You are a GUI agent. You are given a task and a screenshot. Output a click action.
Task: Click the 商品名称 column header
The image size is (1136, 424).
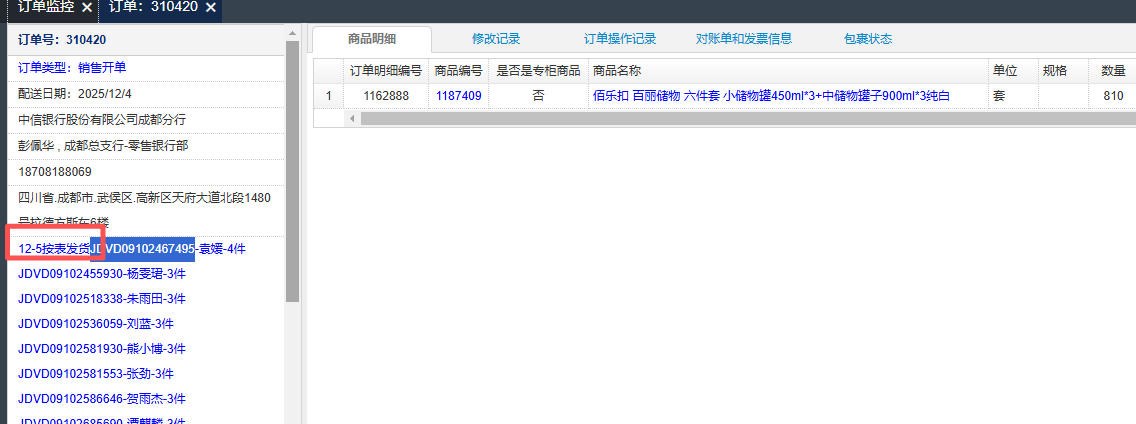point(617,71)
